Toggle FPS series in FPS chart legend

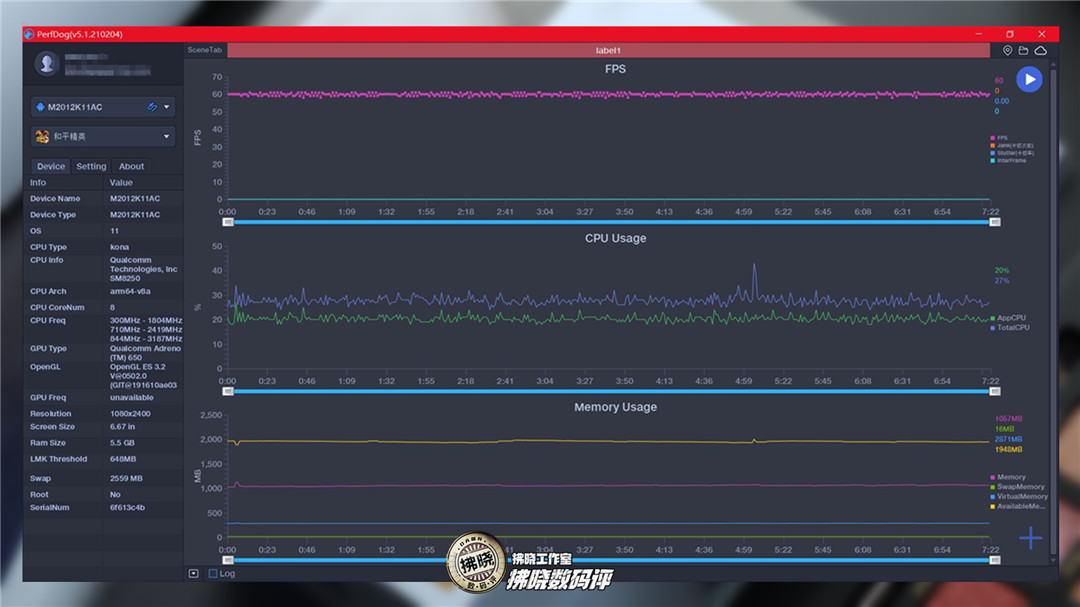(999, 138)
